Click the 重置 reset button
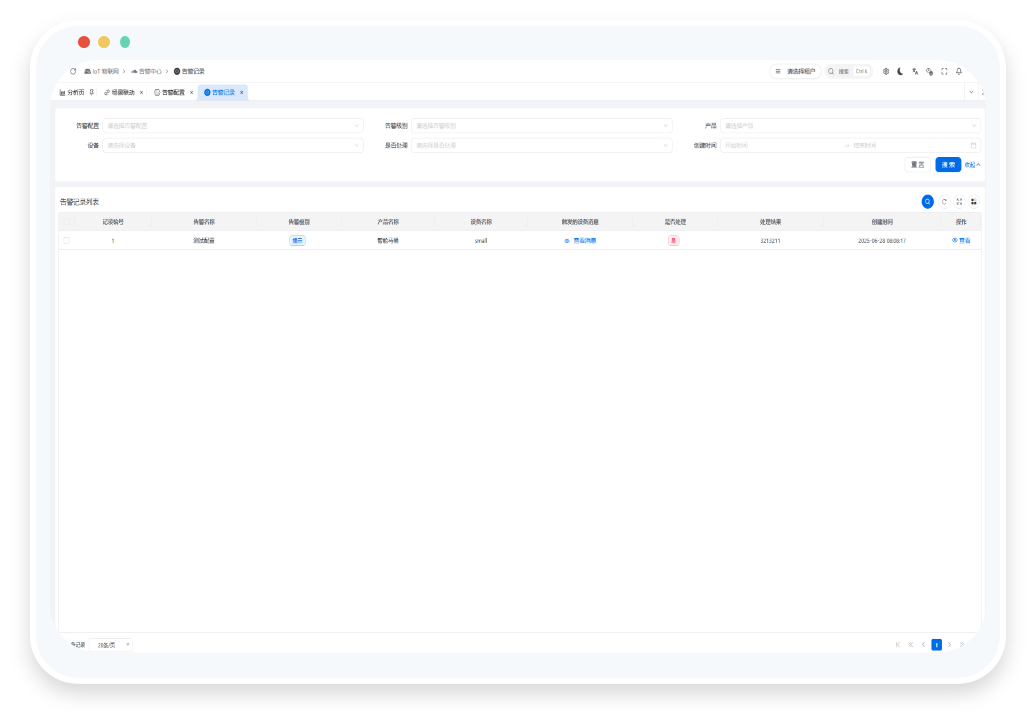This screenshot has height=724, width=1036. [917, 164]
